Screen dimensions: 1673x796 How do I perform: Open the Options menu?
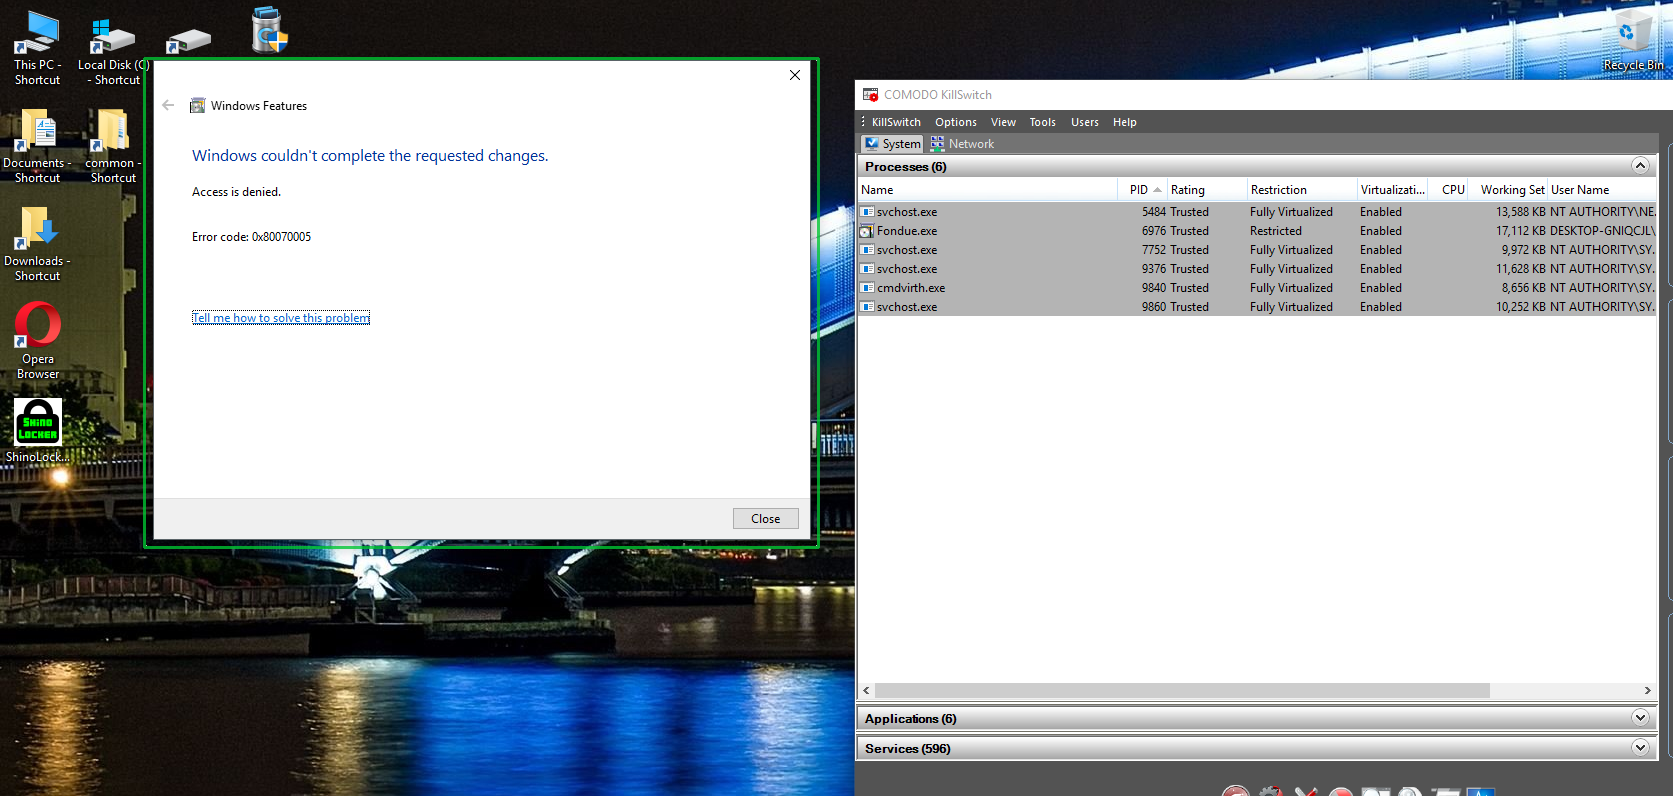pos(955,122)
